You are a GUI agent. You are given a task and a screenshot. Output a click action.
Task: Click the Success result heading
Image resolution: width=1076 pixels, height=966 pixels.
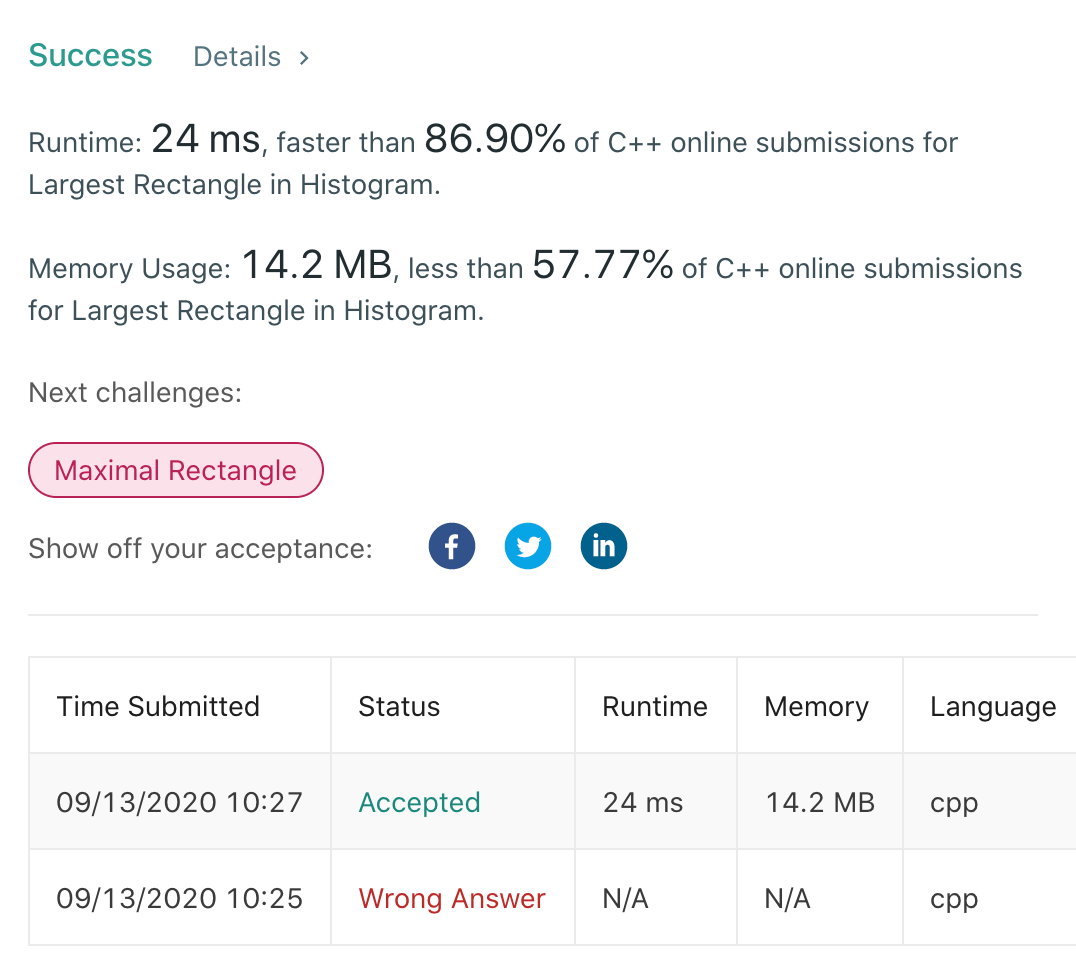pyautogui.click(x=90, y=55)
